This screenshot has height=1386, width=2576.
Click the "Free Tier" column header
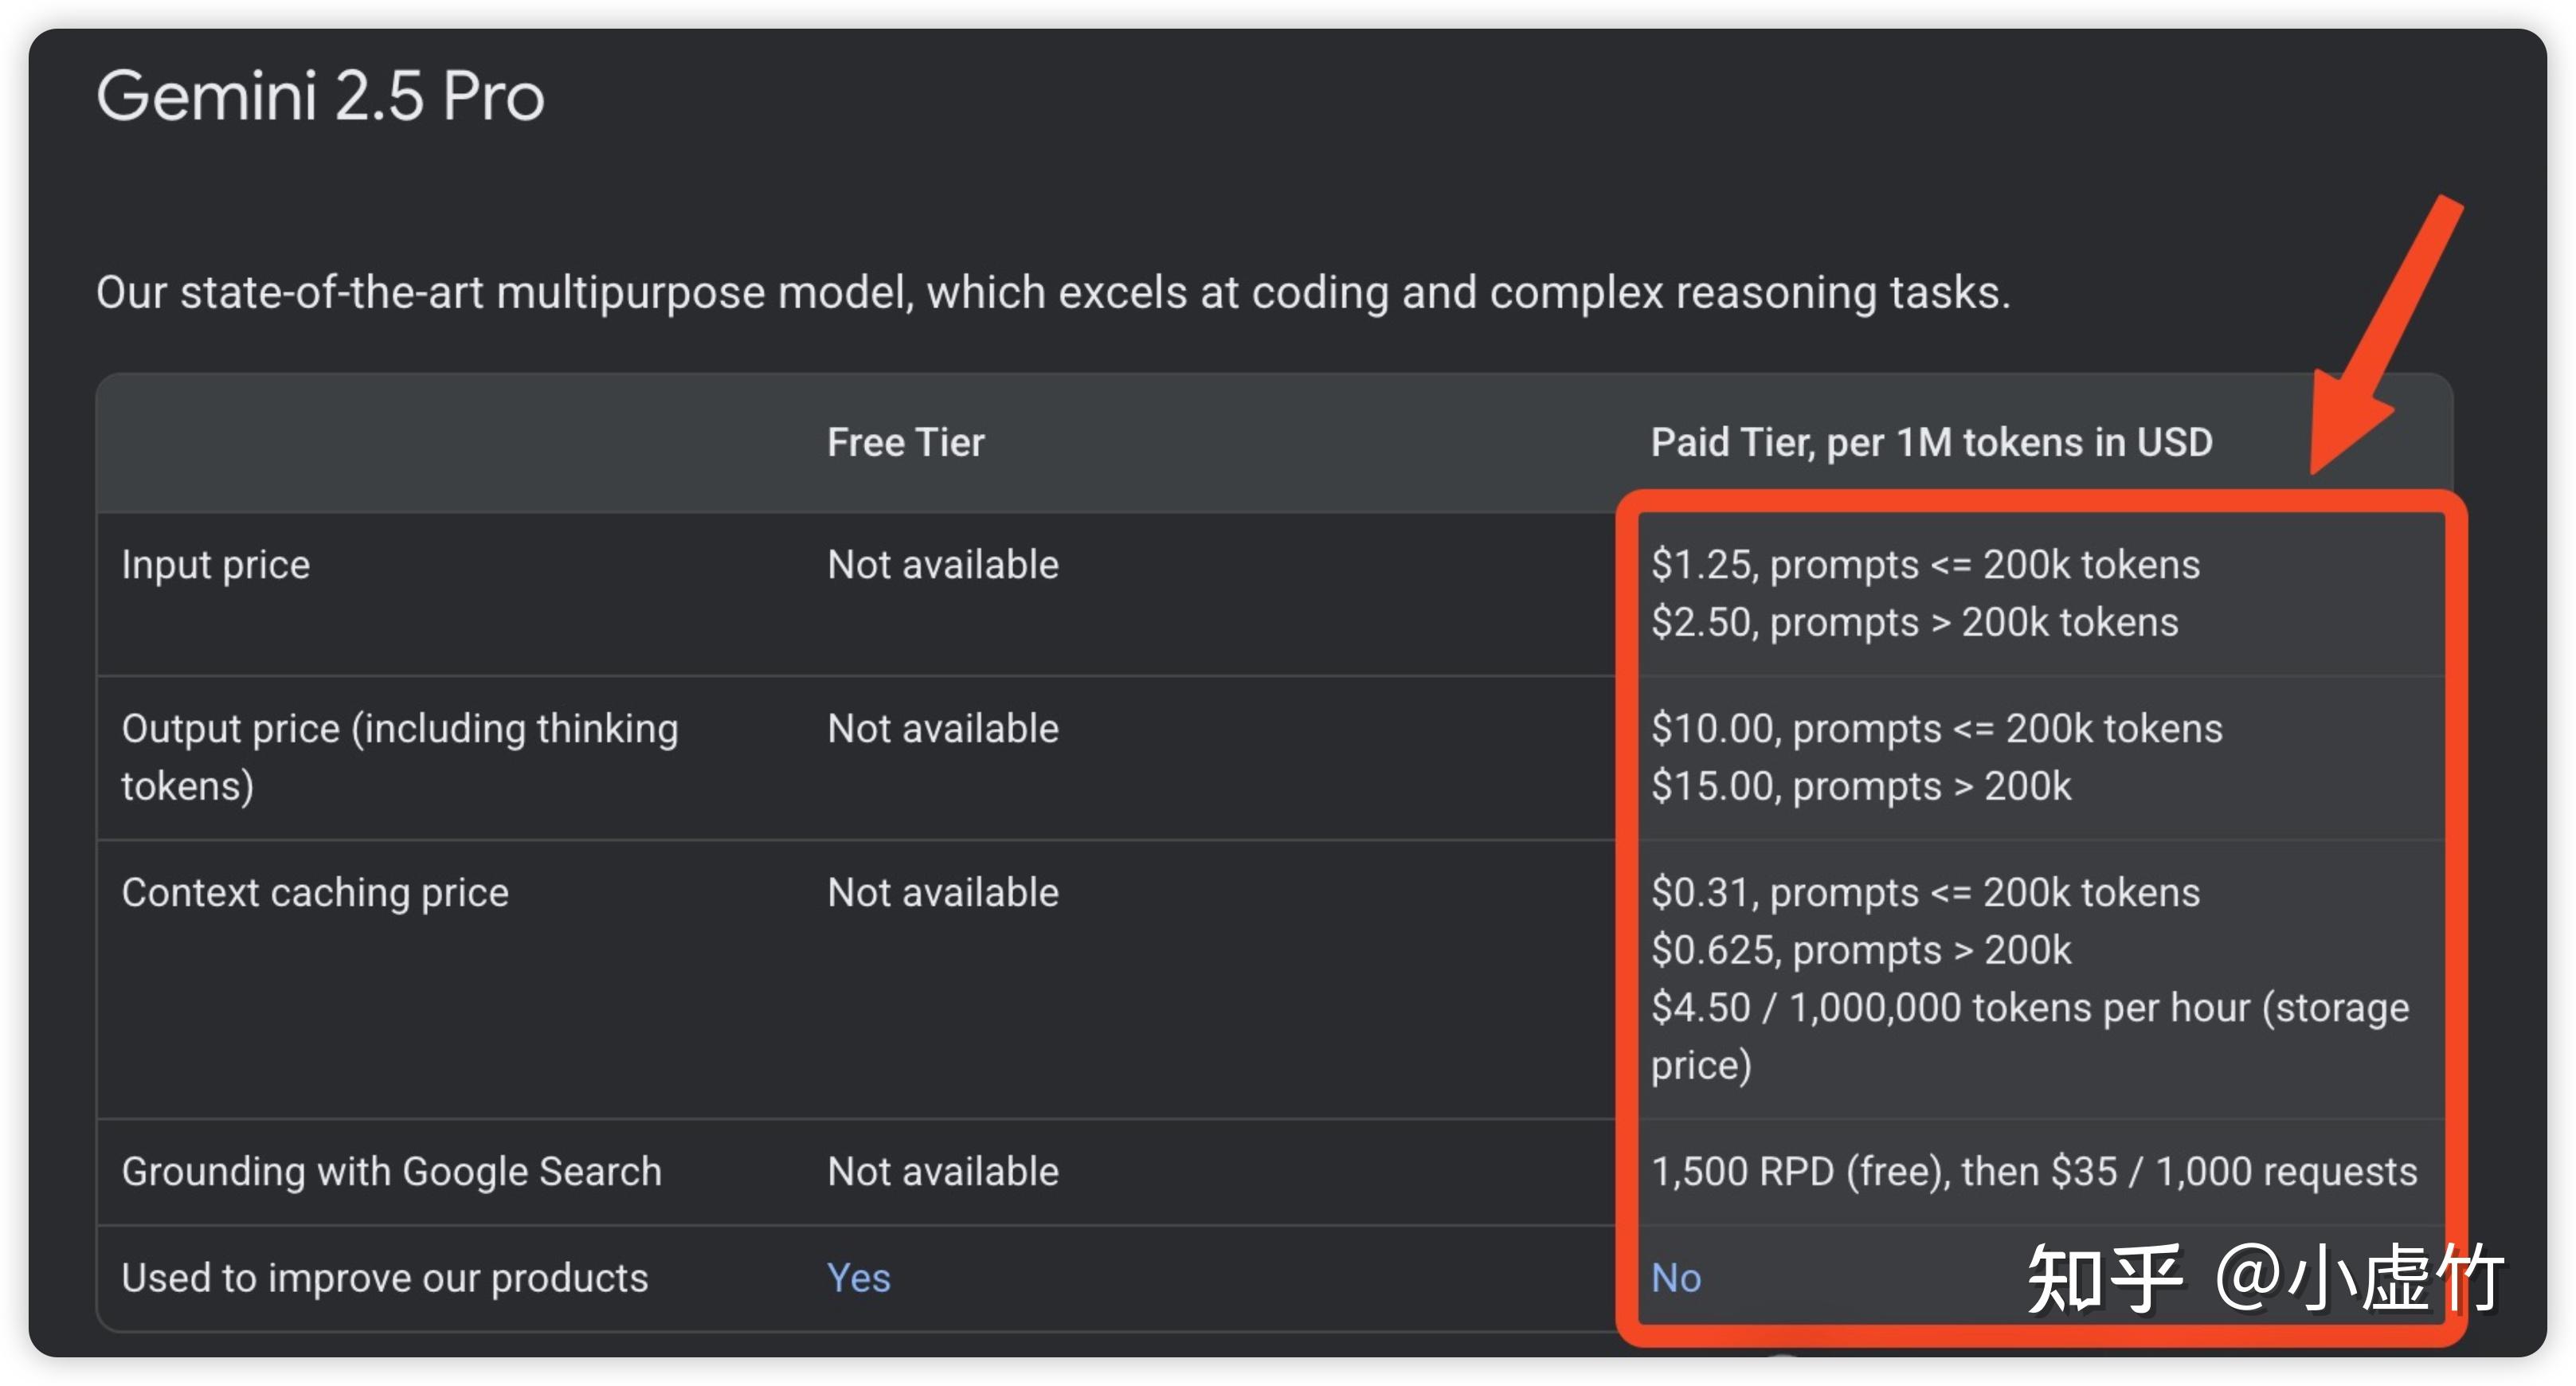click(905, 442)
